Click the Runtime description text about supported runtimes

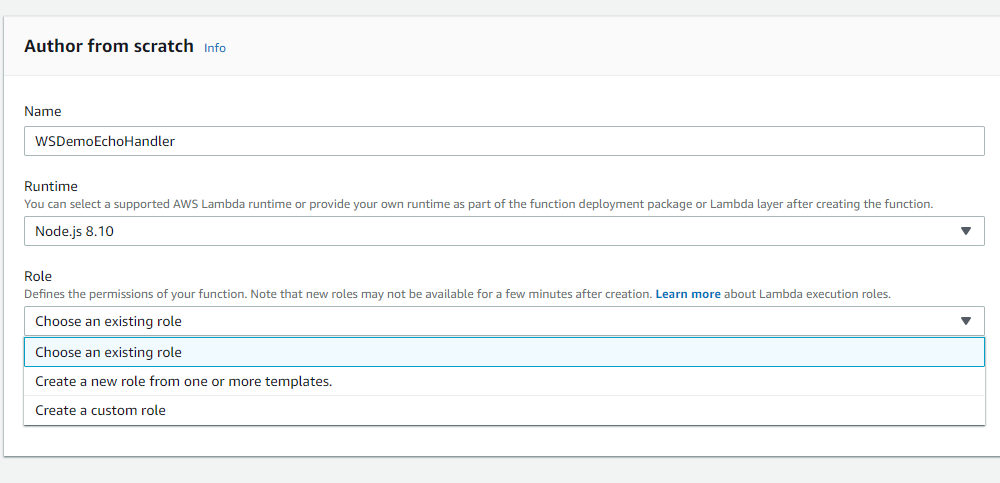(x=478, y=204)
